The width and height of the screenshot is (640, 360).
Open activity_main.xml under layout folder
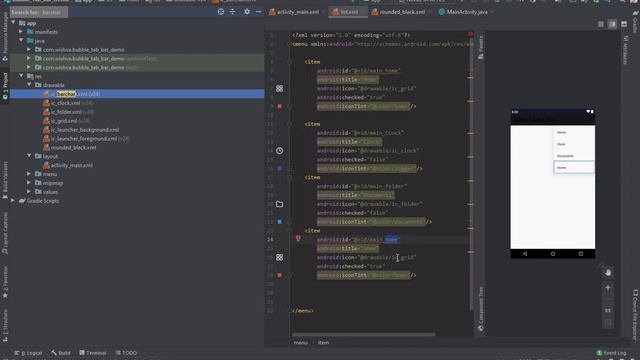(x=71, y=165)
